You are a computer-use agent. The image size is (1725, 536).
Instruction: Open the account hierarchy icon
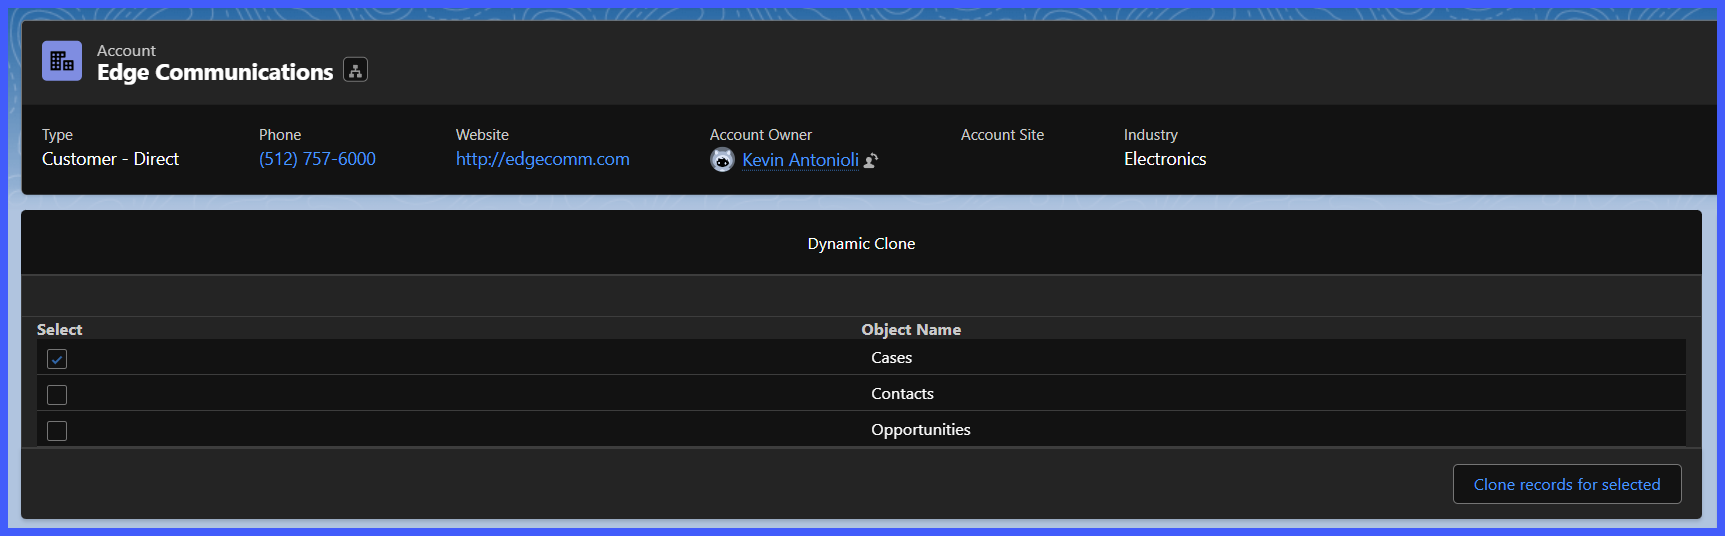355,69
